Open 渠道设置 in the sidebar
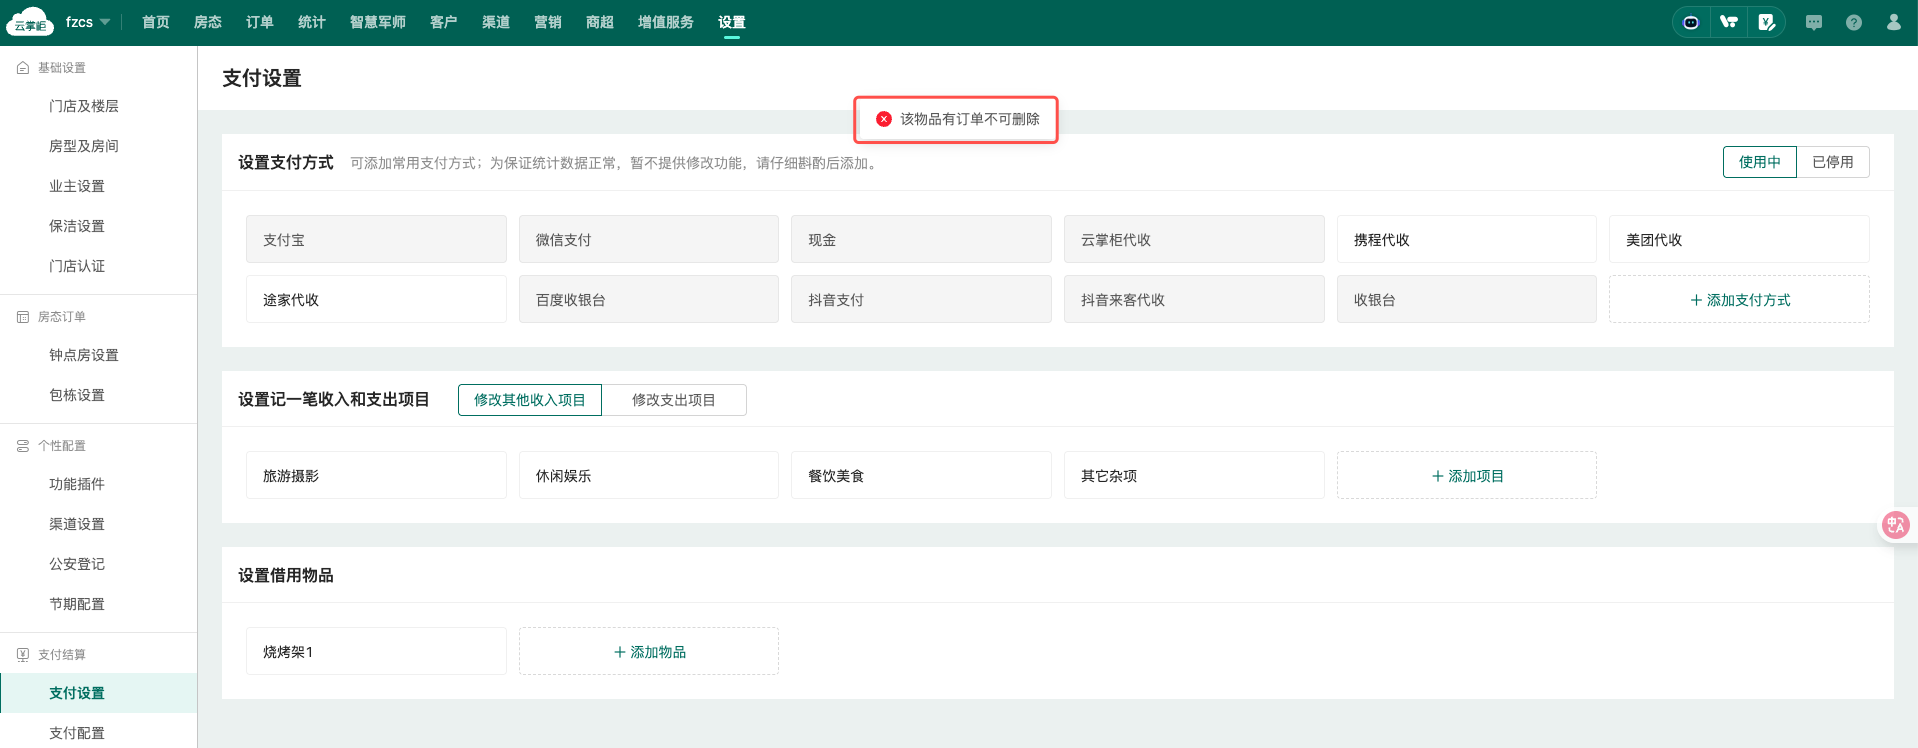The height and width of the screenshot is (748, 1918). tap(77, 524)
